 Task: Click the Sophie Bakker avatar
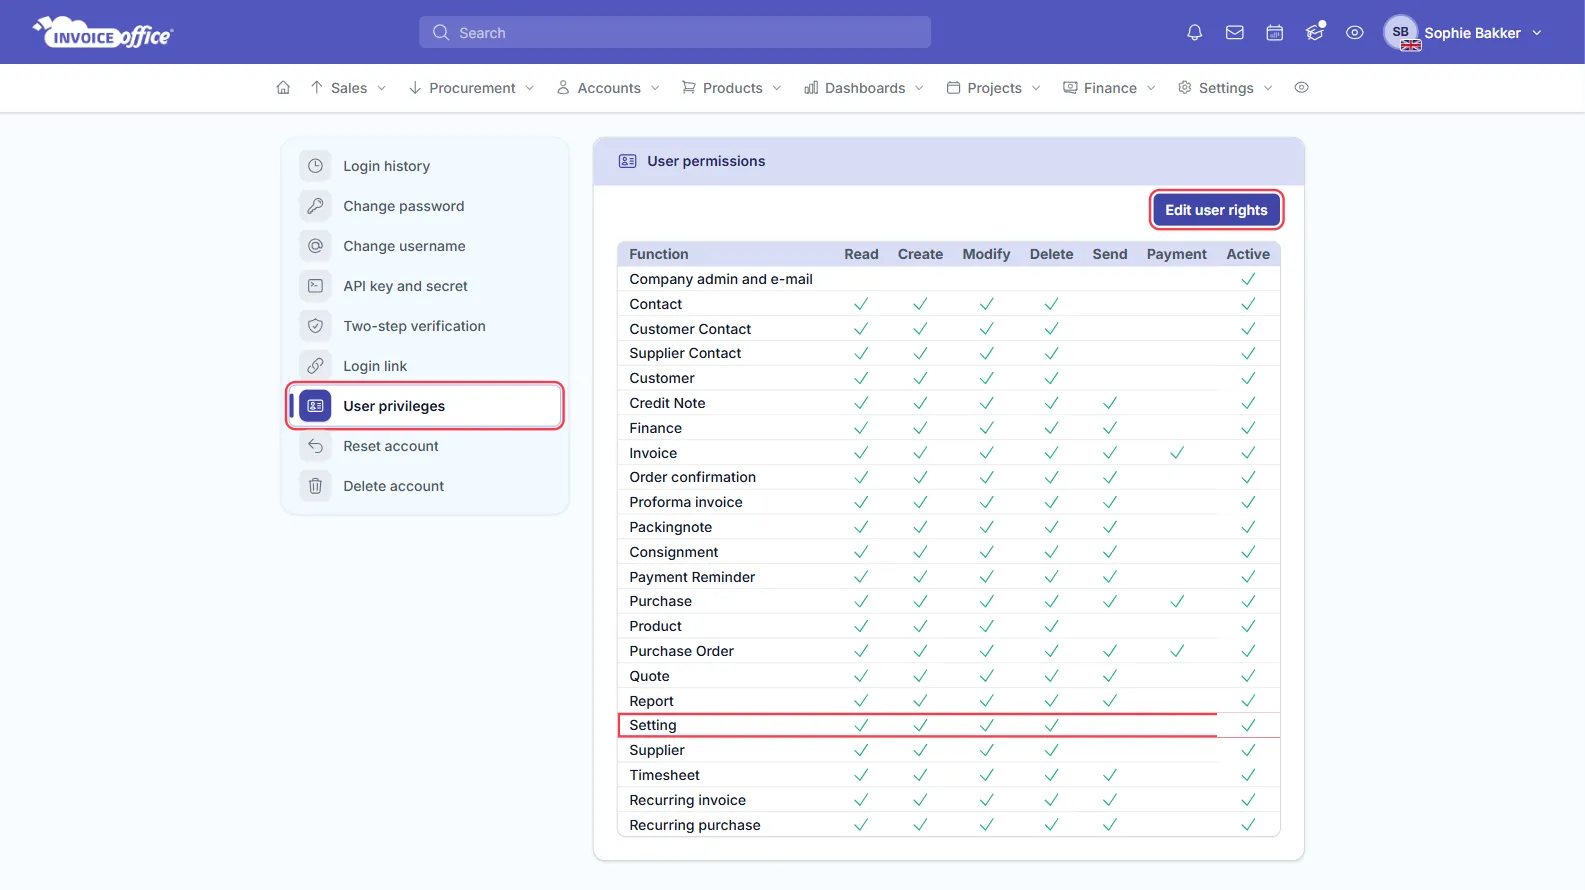click(x=1401, y=33)
